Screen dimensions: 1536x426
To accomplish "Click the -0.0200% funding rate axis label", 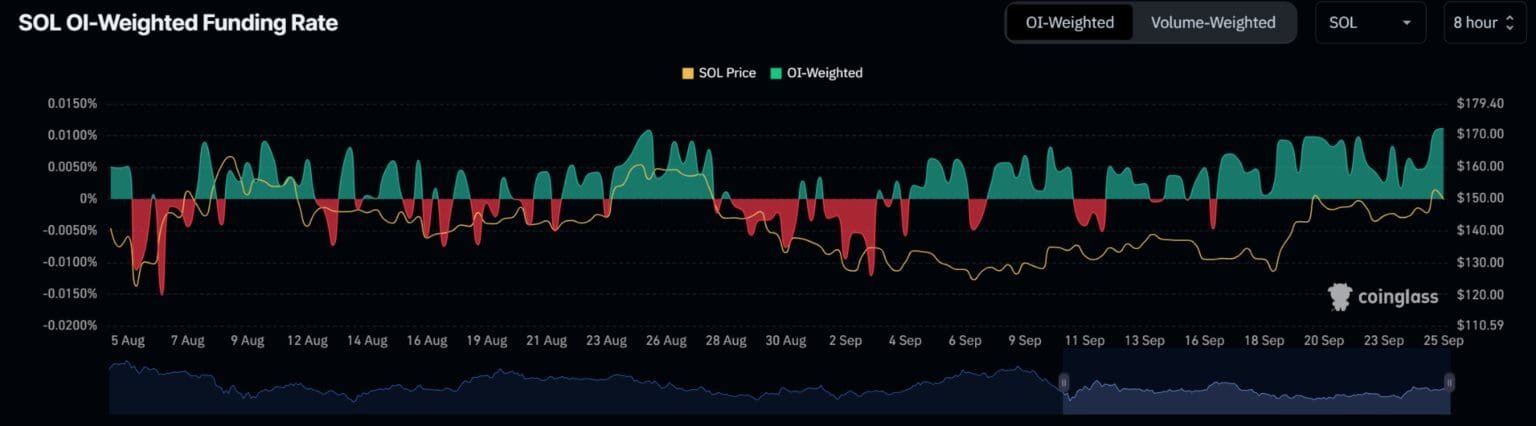I will (x=70, y=325).
